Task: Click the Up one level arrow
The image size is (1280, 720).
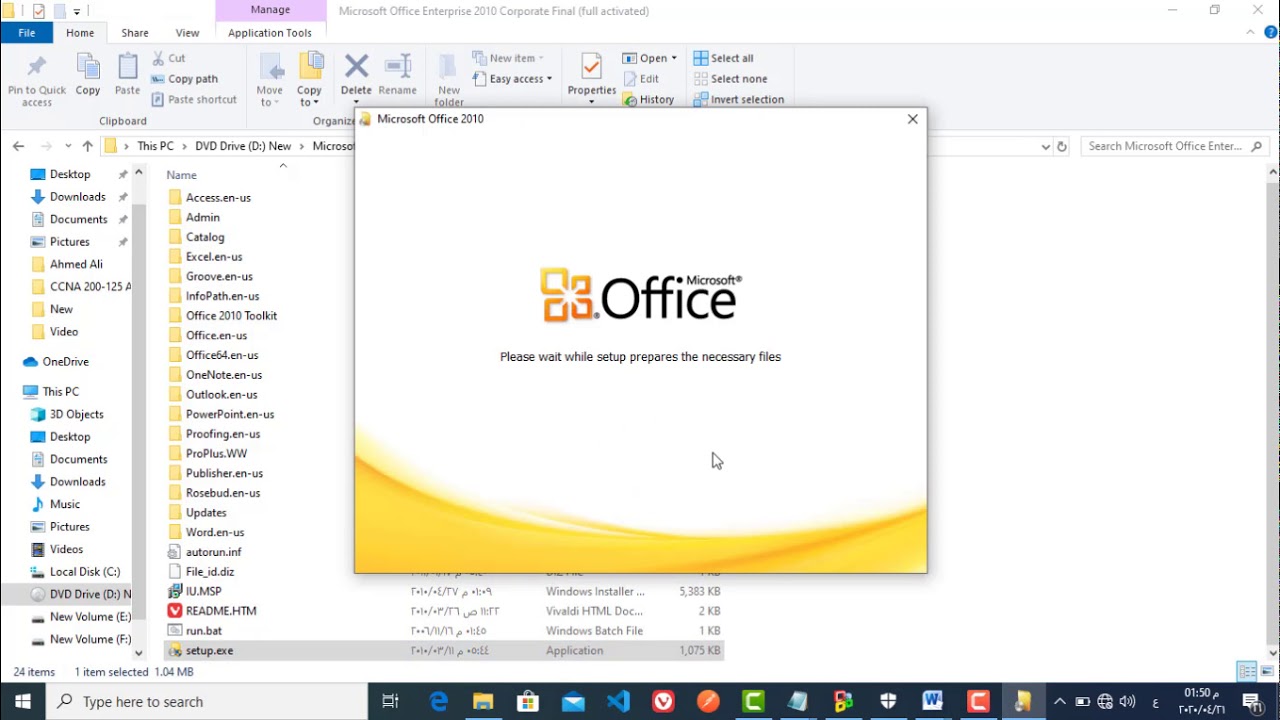Action: (87, 146)
